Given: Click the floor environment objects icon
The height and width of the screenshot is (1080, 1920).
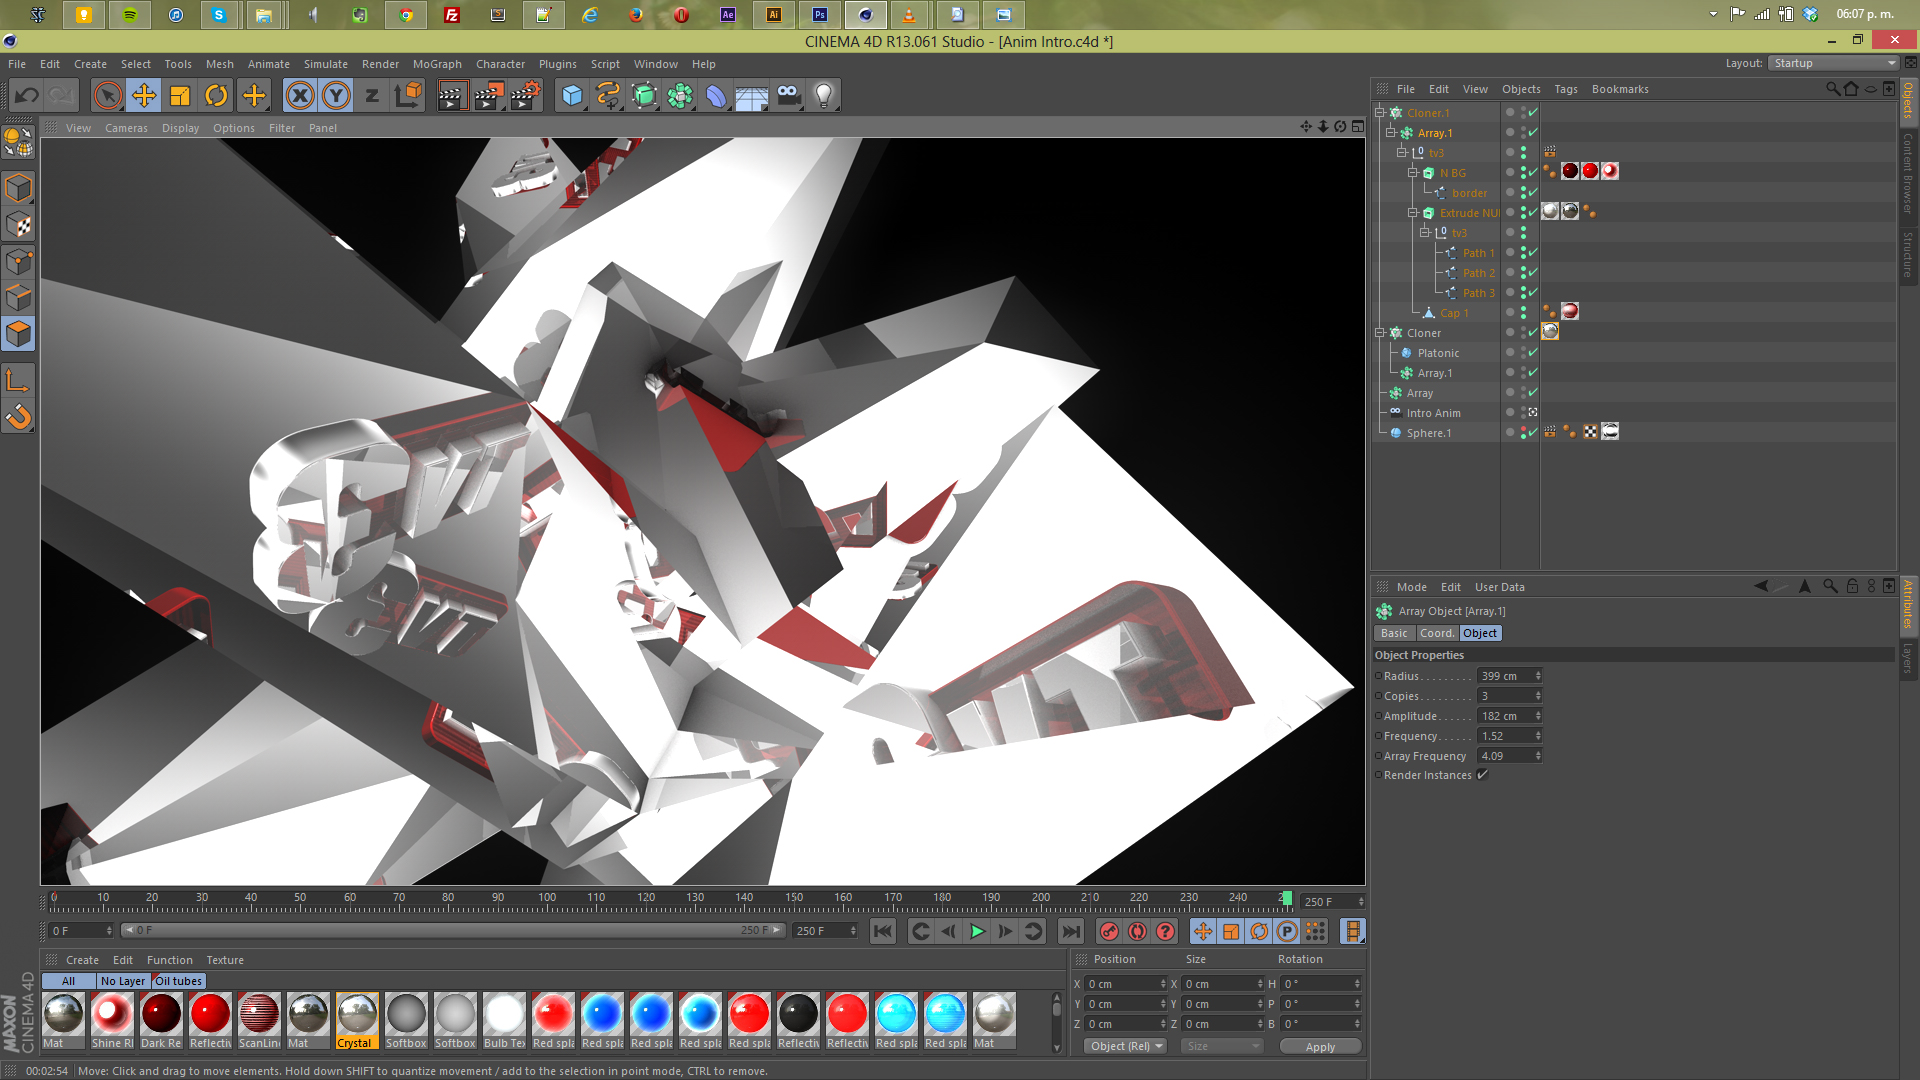Looking at the screenshot, I should point(752,96).
